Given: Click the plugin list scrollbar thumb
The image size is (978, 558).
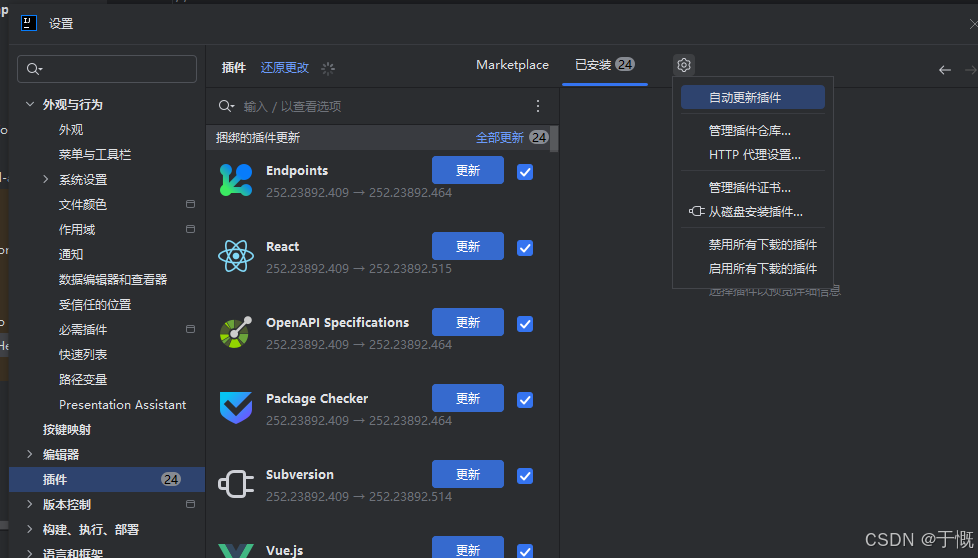Looking at the screenshot, I should (554, 138).
